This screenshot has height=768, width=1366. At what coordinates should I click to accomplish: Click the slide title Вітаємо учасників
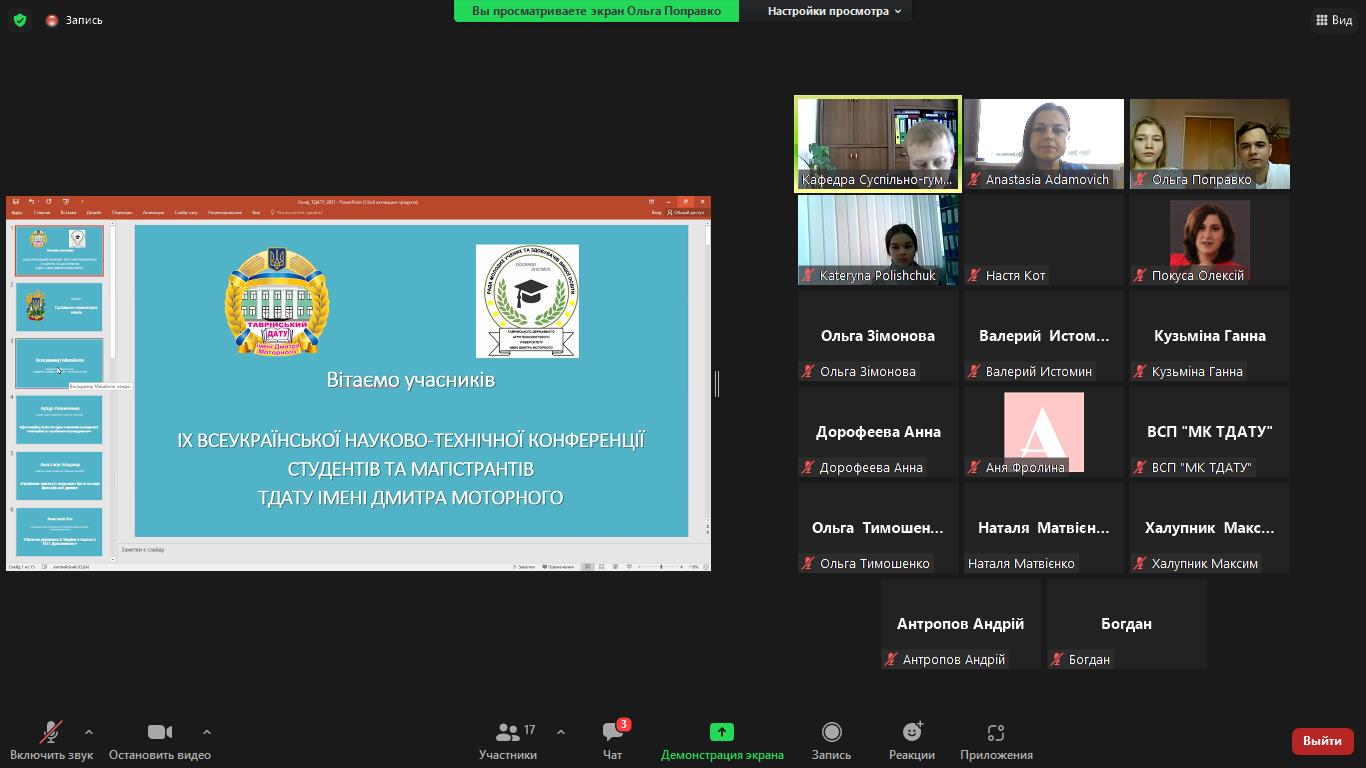(411, 380)
